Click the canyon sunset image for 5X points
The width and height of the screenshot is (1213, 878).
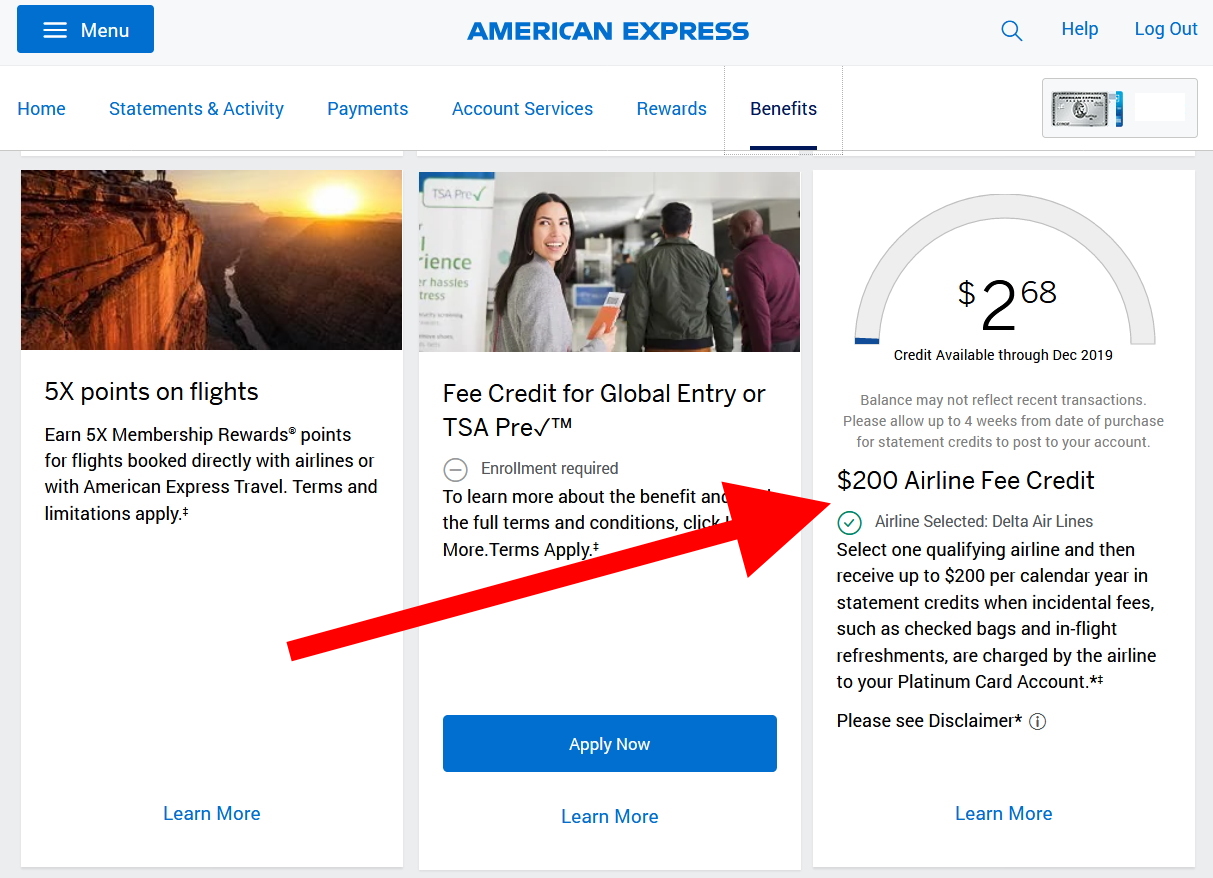pyautogui.click(x=211, y=260)
